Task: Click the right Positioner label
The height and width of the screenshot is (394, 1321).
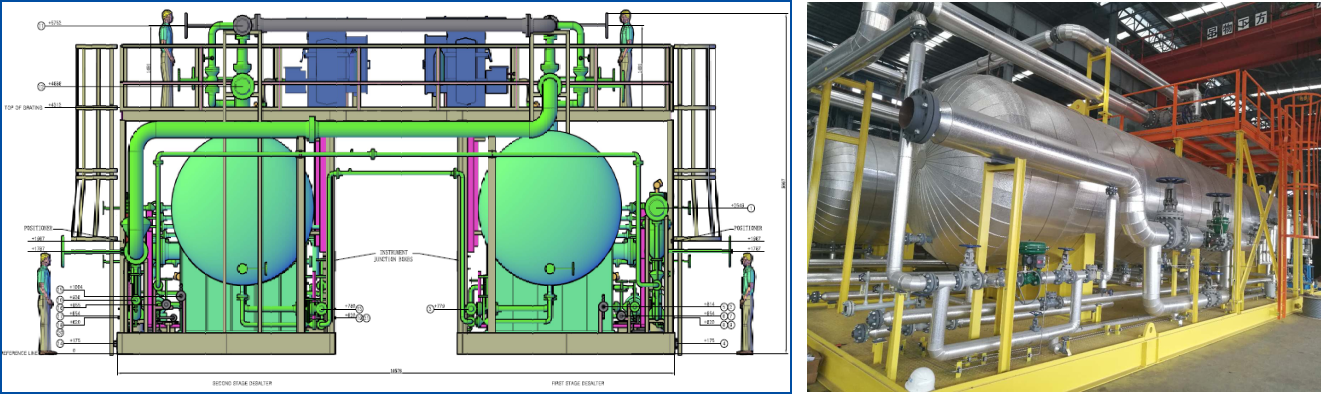Action: pyautogui.click(x=748, y=228)
